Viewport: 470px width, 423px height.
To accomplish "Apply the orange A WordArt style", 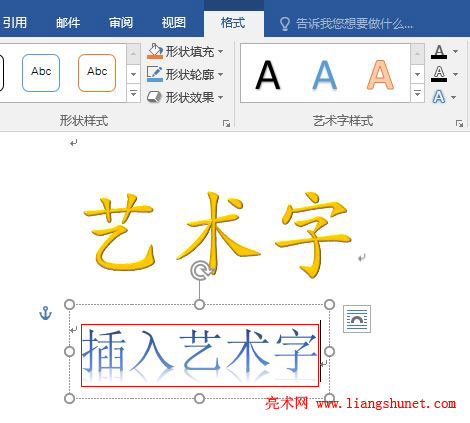I will click(x=380, y=75).
